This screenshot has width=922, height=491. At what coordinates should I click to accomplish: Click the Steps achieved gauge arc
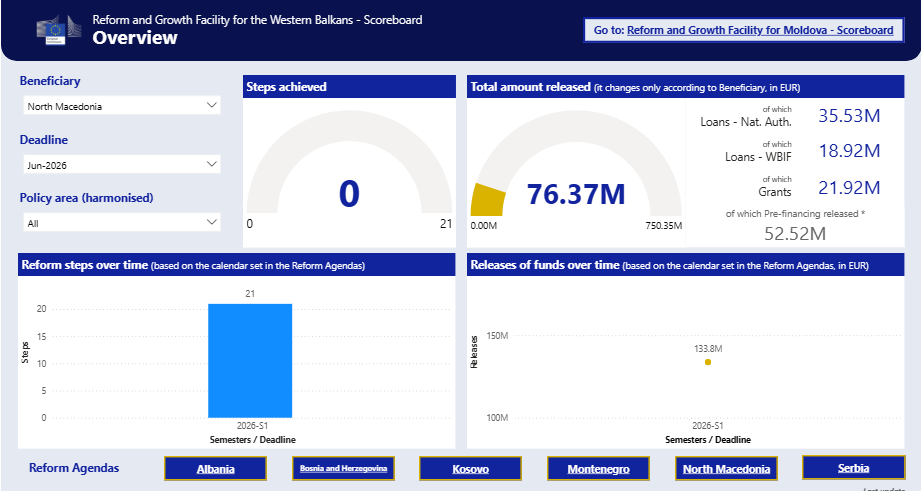[x=349, y=125]
